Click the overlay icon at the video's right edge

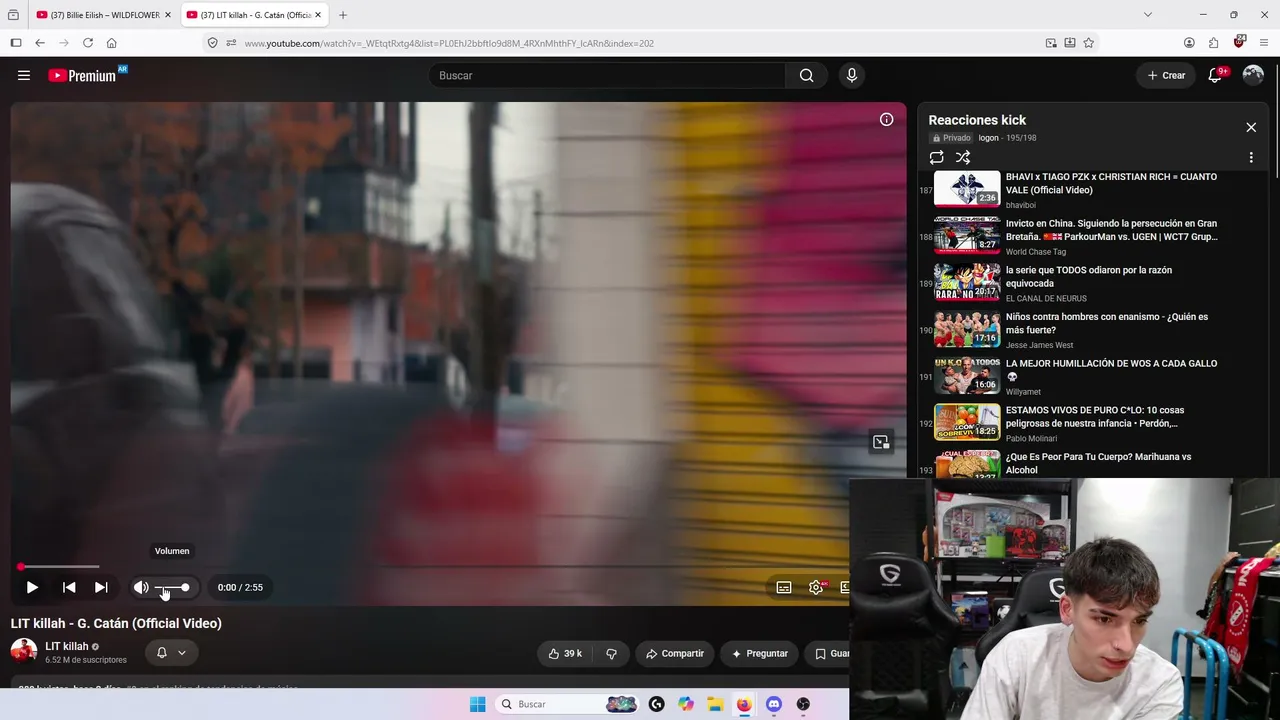pyautogui.click(x=880, y=442)
